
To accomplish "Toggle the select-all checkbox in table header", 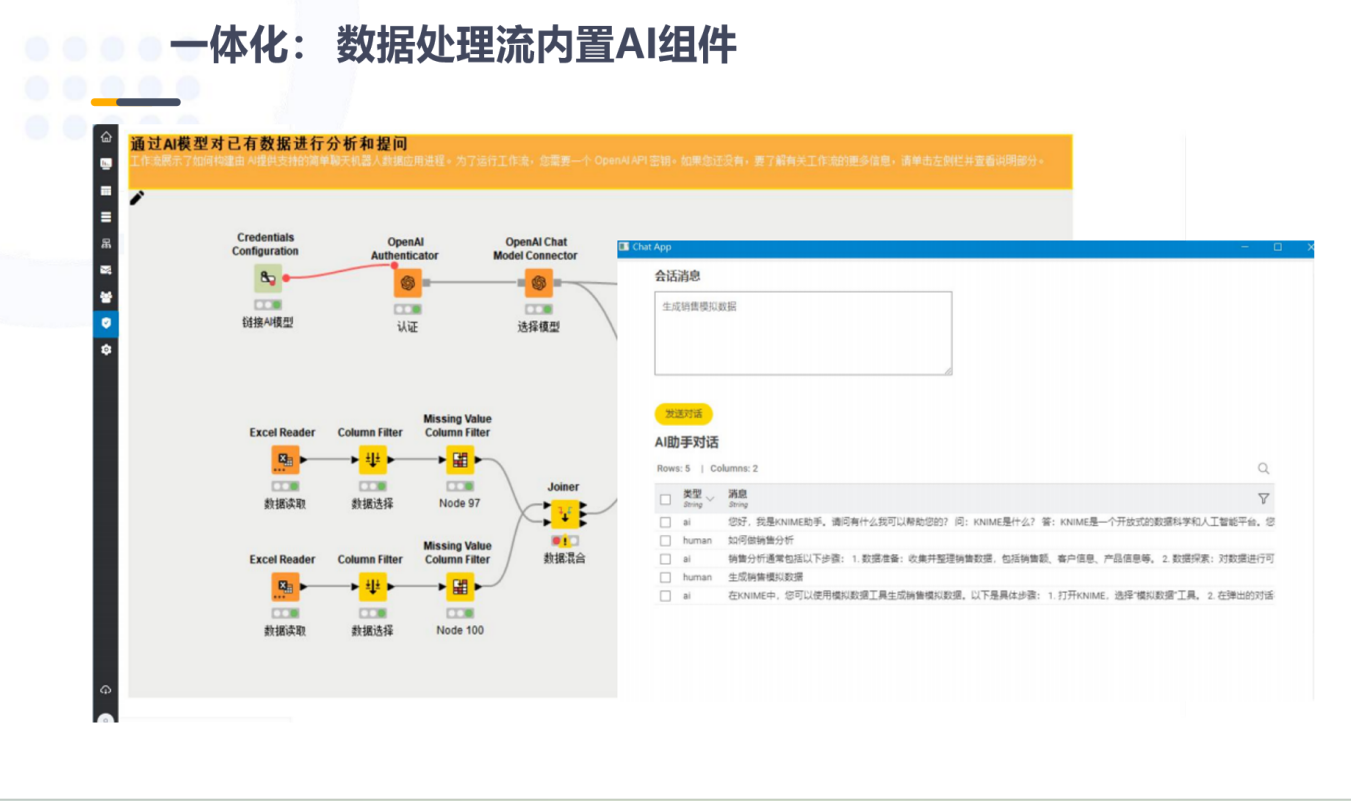I will (x=666, y=499).
